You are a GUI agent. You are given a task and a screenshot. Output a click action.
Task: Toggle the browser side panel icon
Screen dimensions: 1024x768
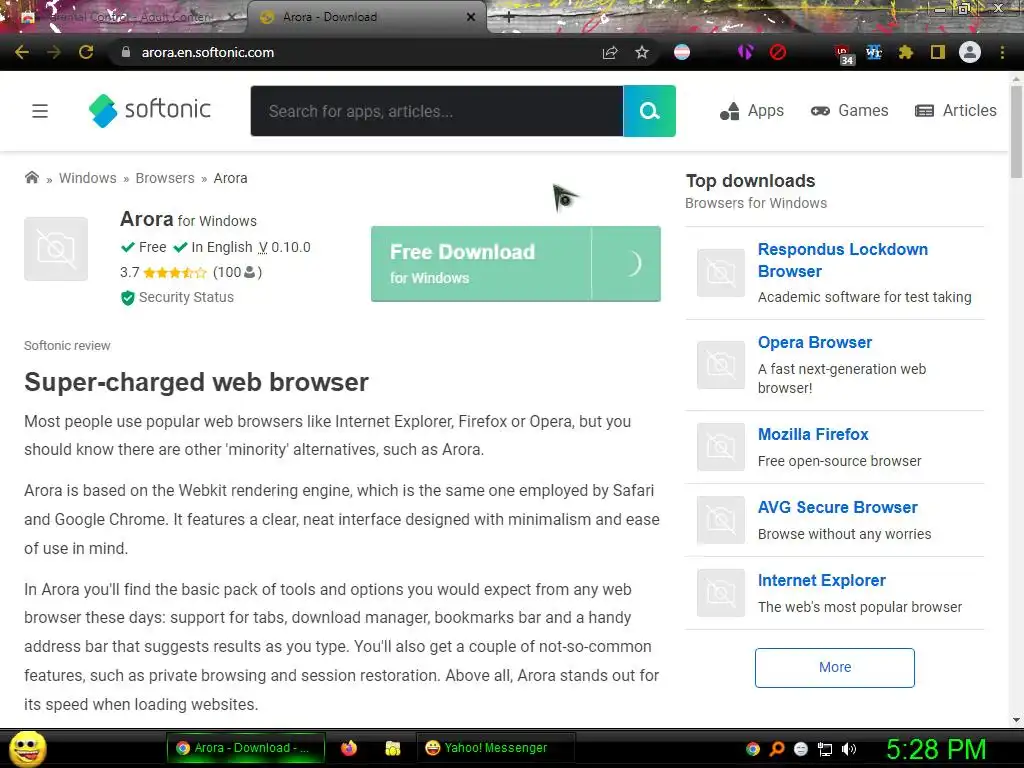(938, 52)
